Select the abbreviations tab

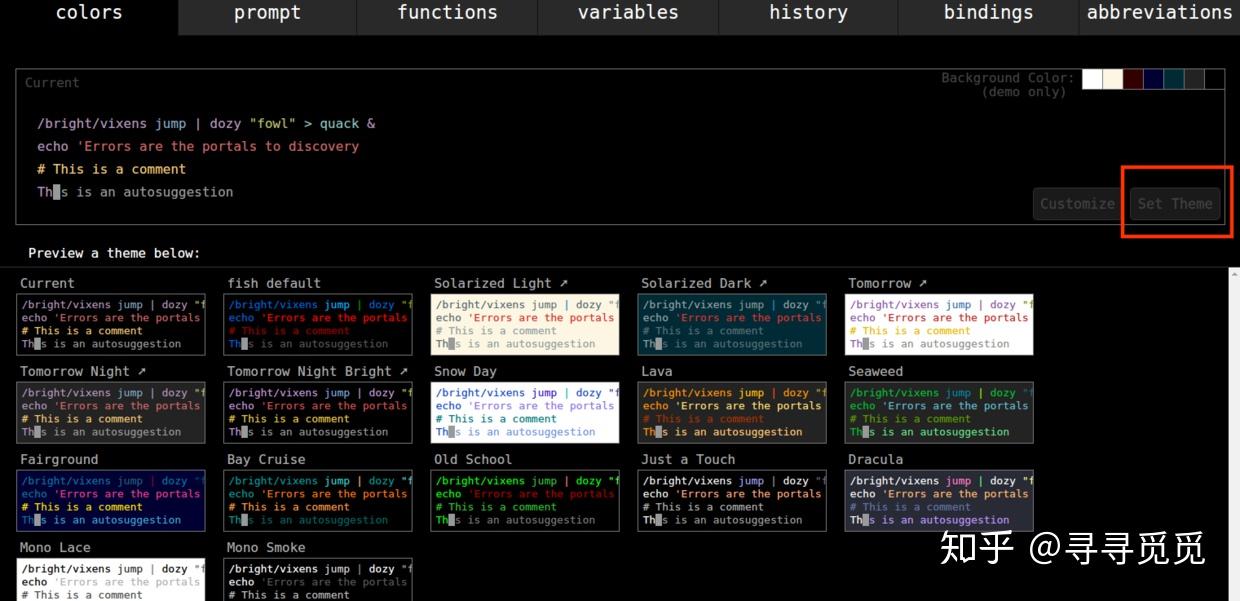pyautogui.click(x=1159, y=14)
